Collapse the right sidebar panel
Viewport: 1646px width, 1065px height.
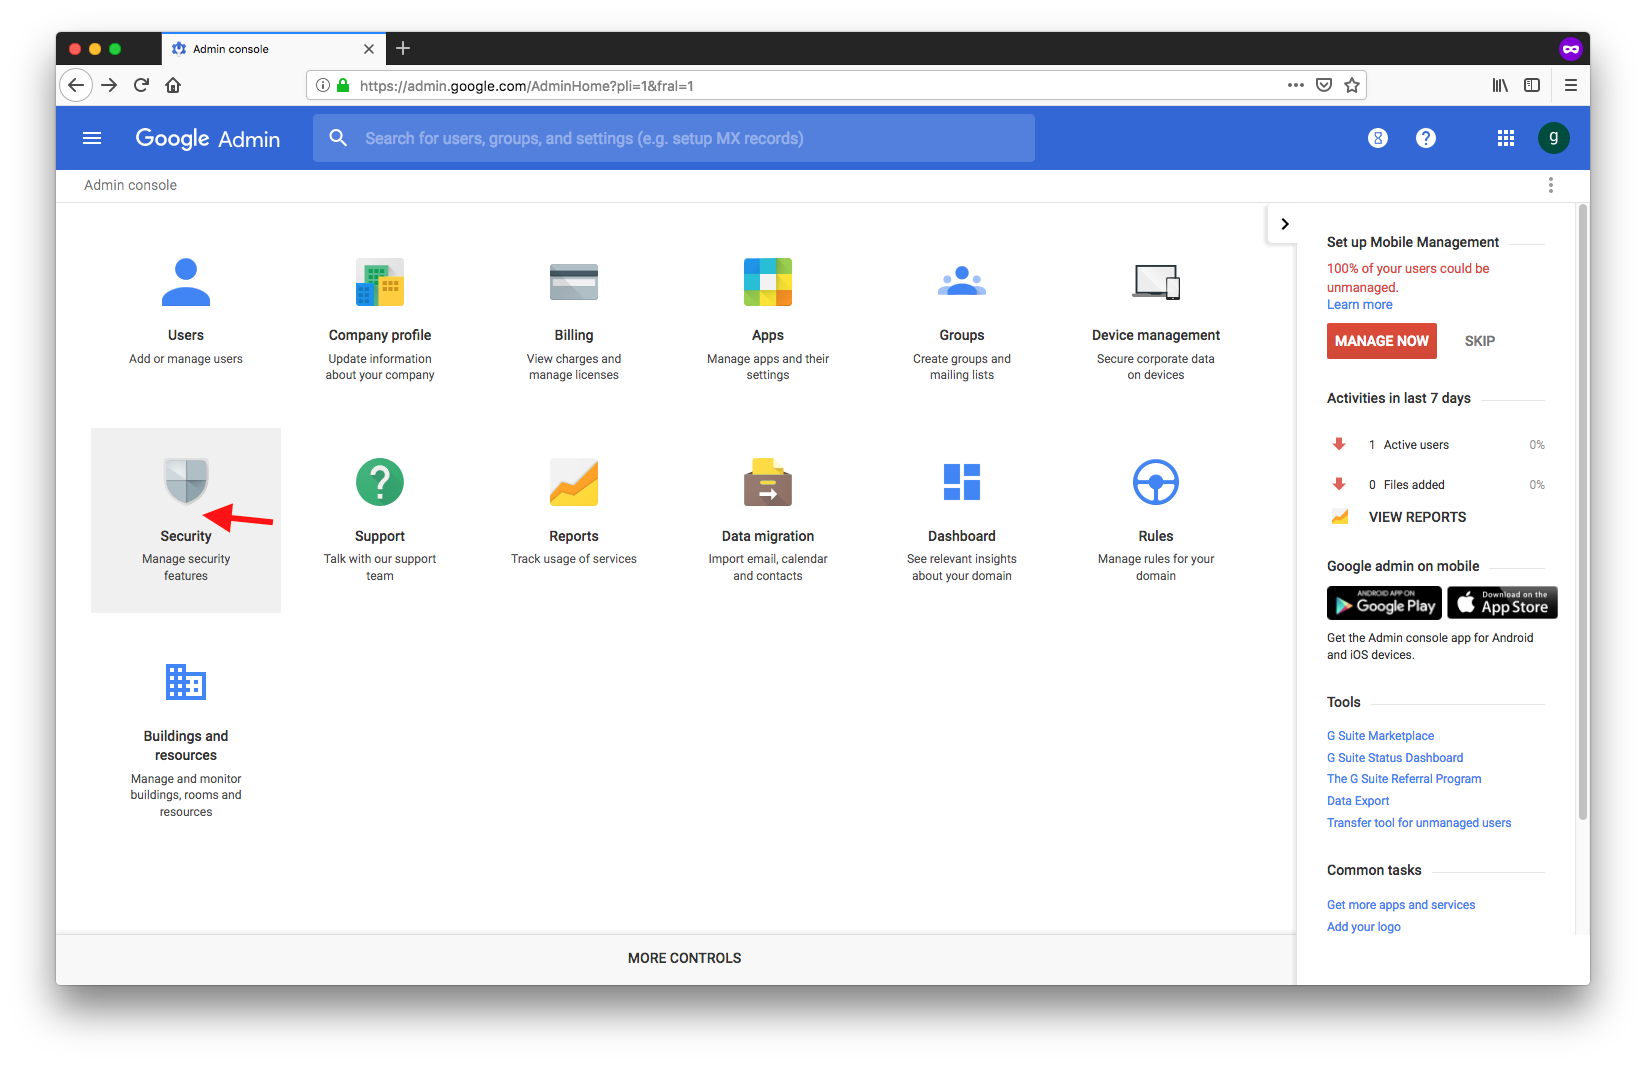1284,223
